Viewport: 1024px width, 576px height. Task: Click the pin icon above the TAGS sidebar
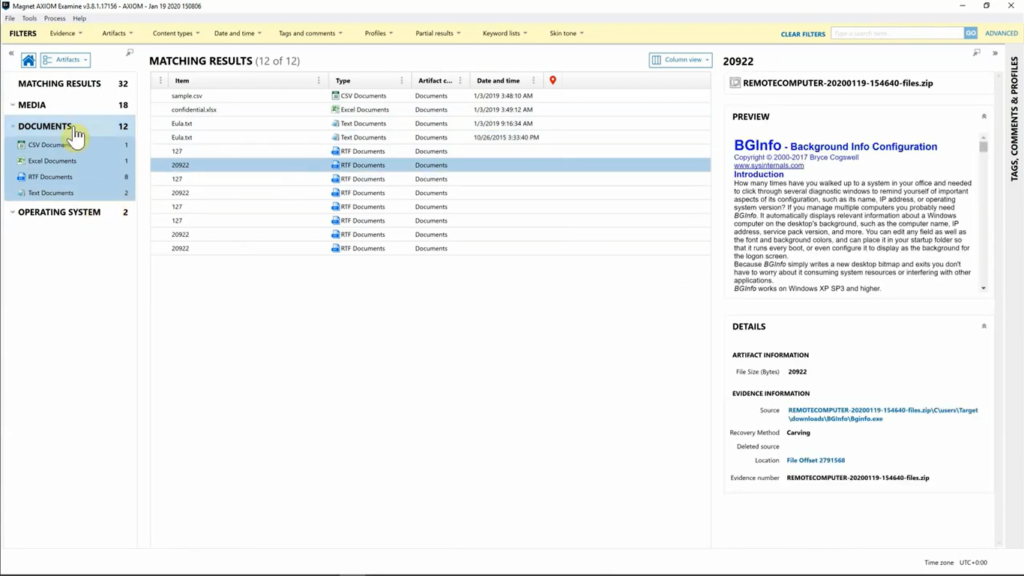(976, 53)
